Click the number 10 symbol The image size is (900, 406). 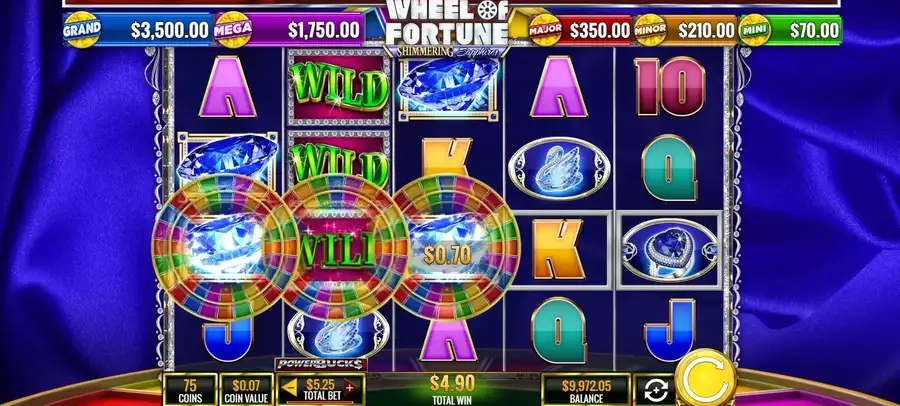click(x=669, y=86)
